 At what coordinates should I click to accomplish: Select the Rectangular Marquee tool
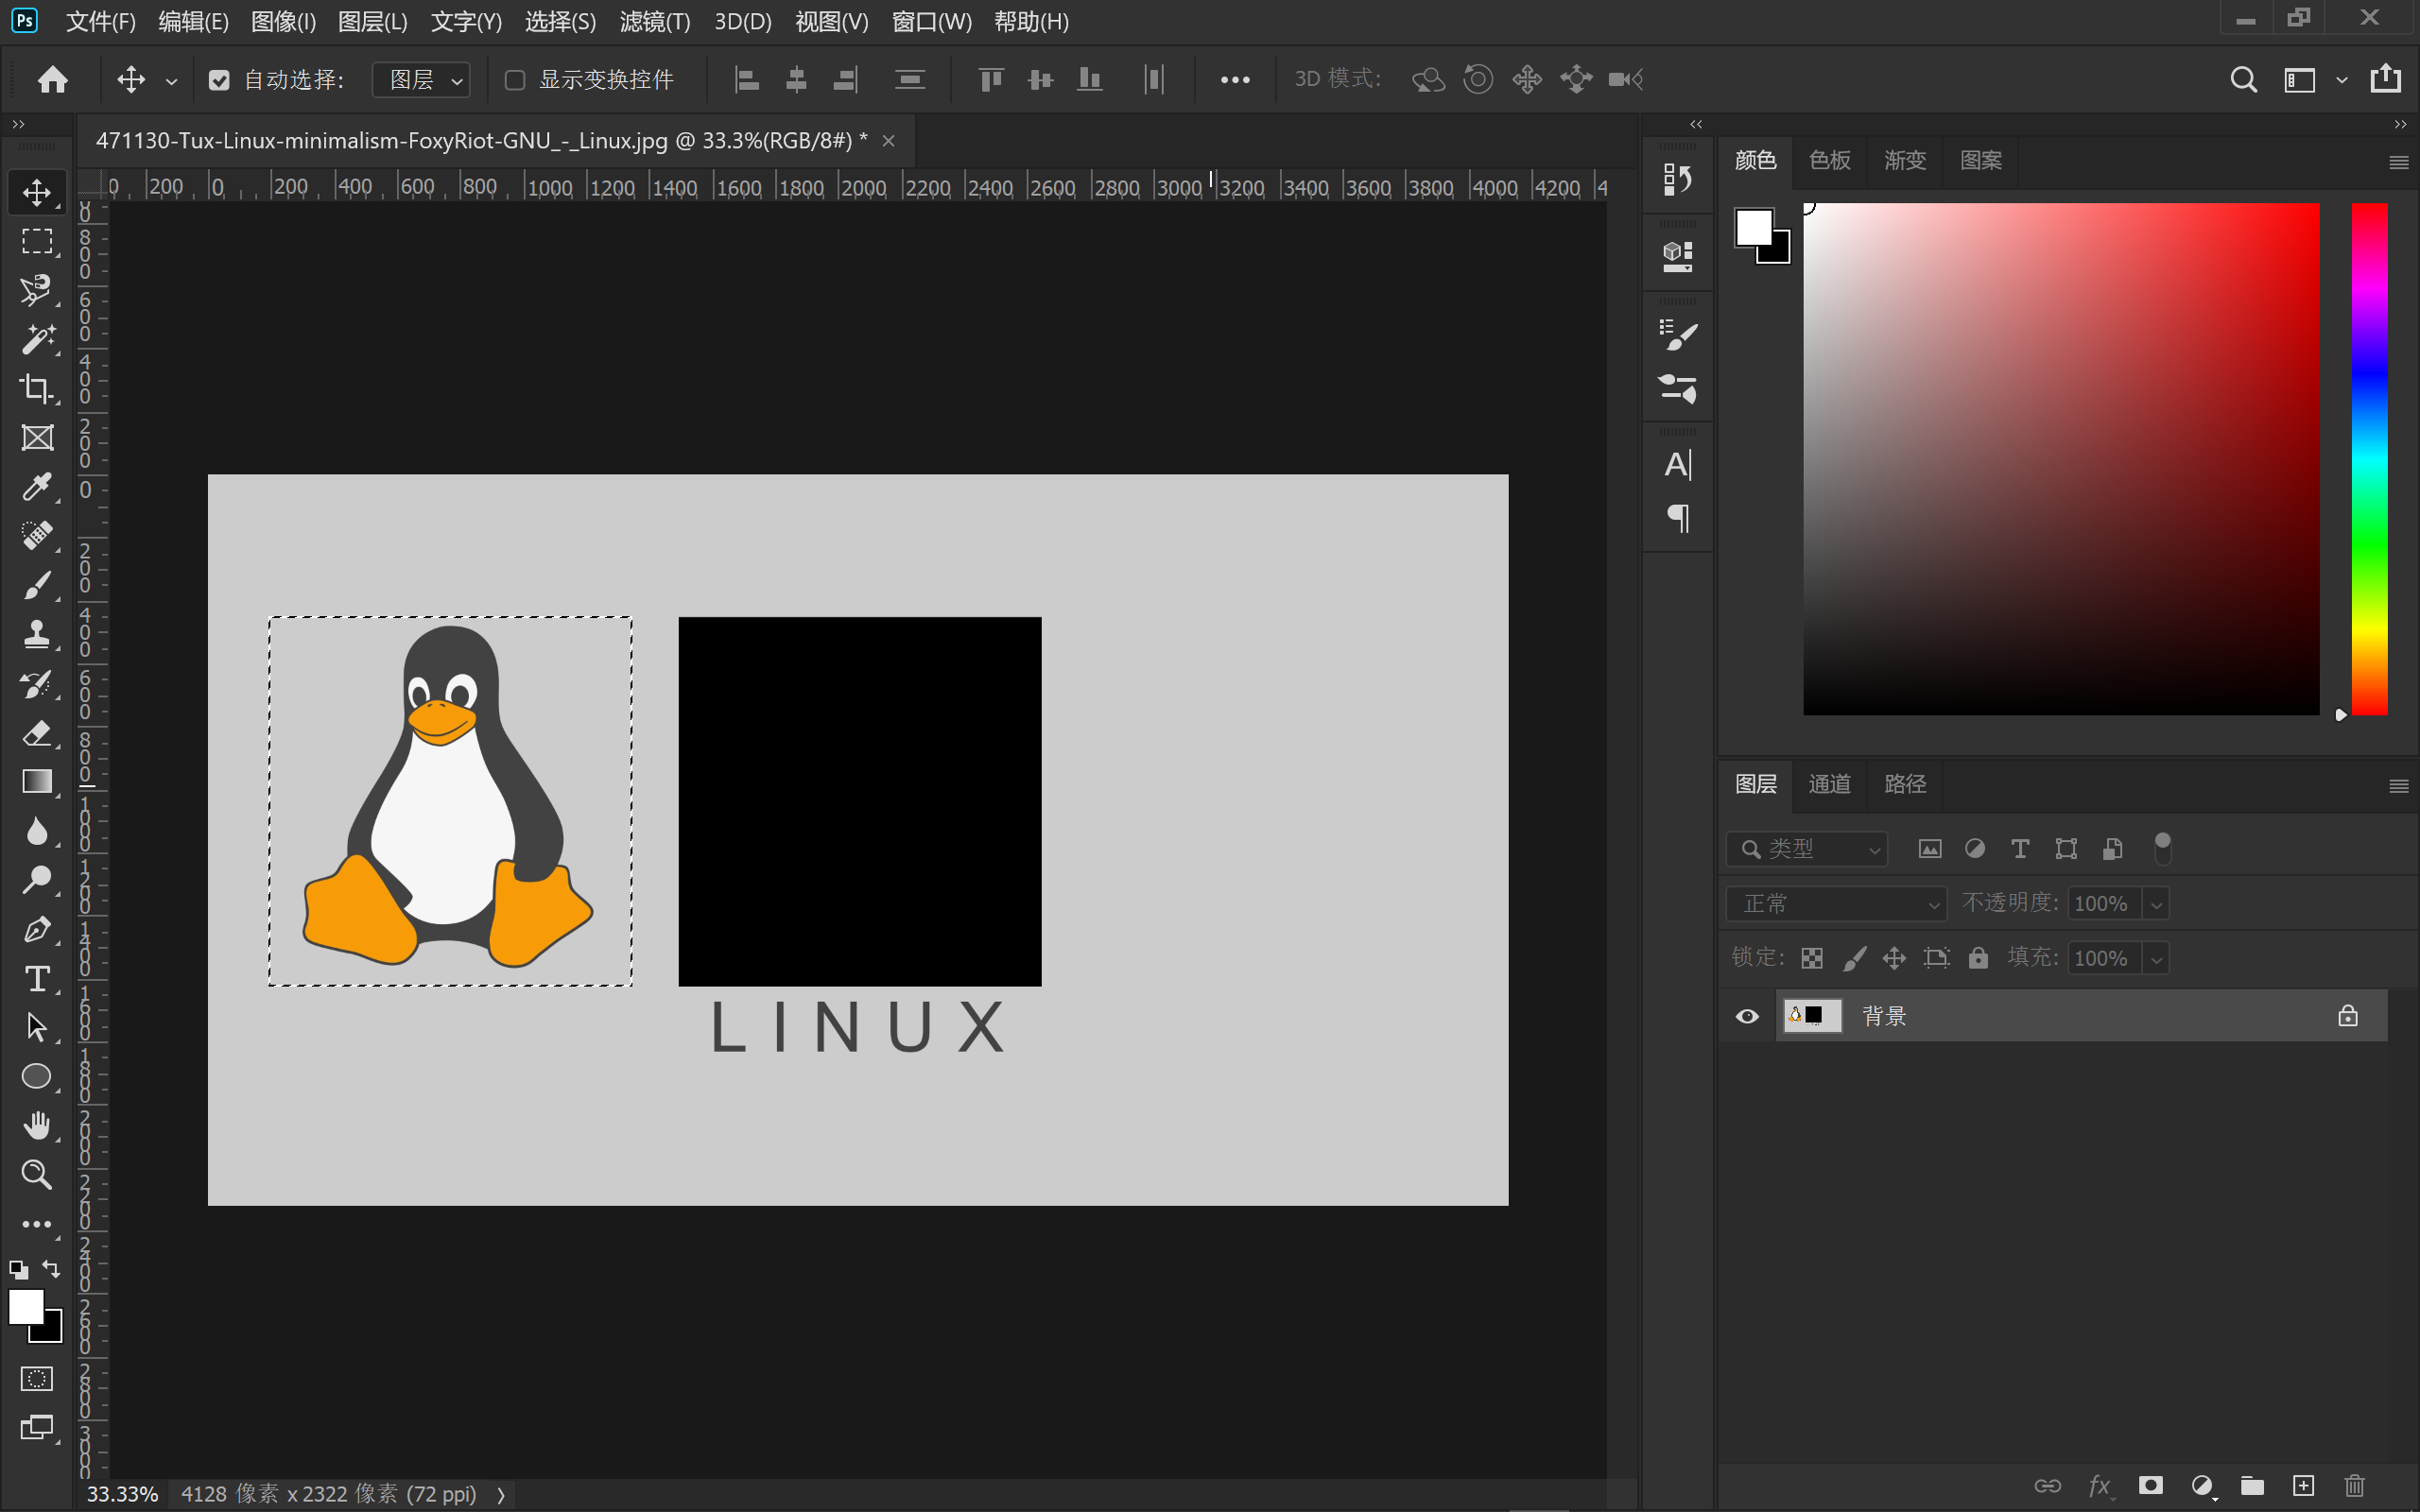pos(37,241)
